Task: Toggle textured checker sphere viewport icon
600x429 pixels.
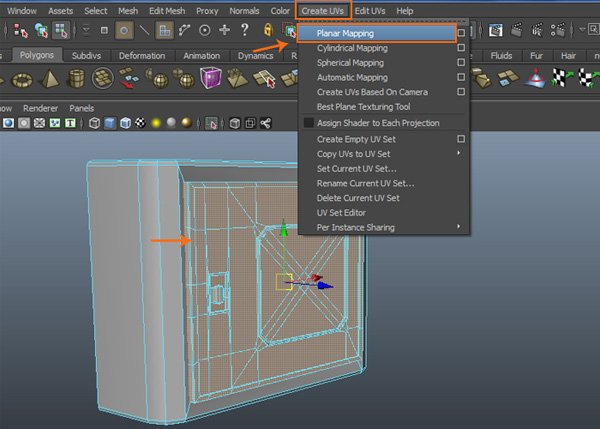Action: click(140, 123)
